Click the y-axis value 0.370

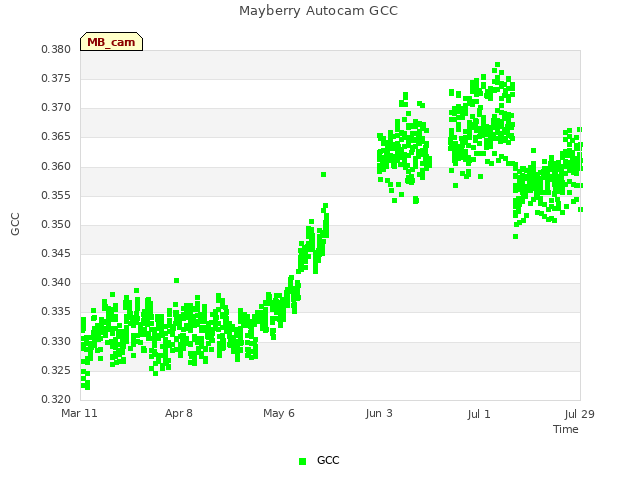[56, 108]
